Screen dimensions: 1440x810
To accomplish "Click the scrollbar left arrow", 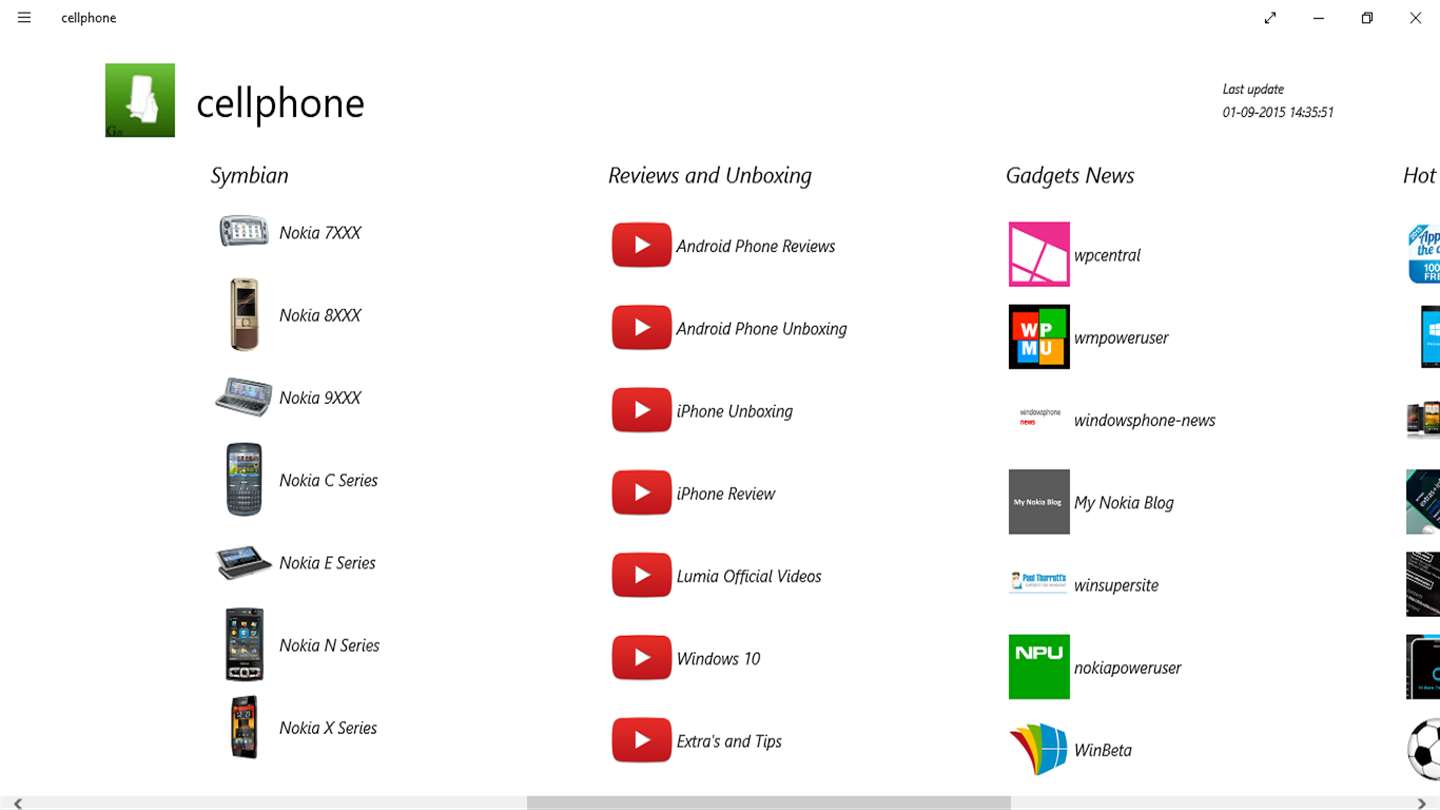I will [x=17, y=803].
